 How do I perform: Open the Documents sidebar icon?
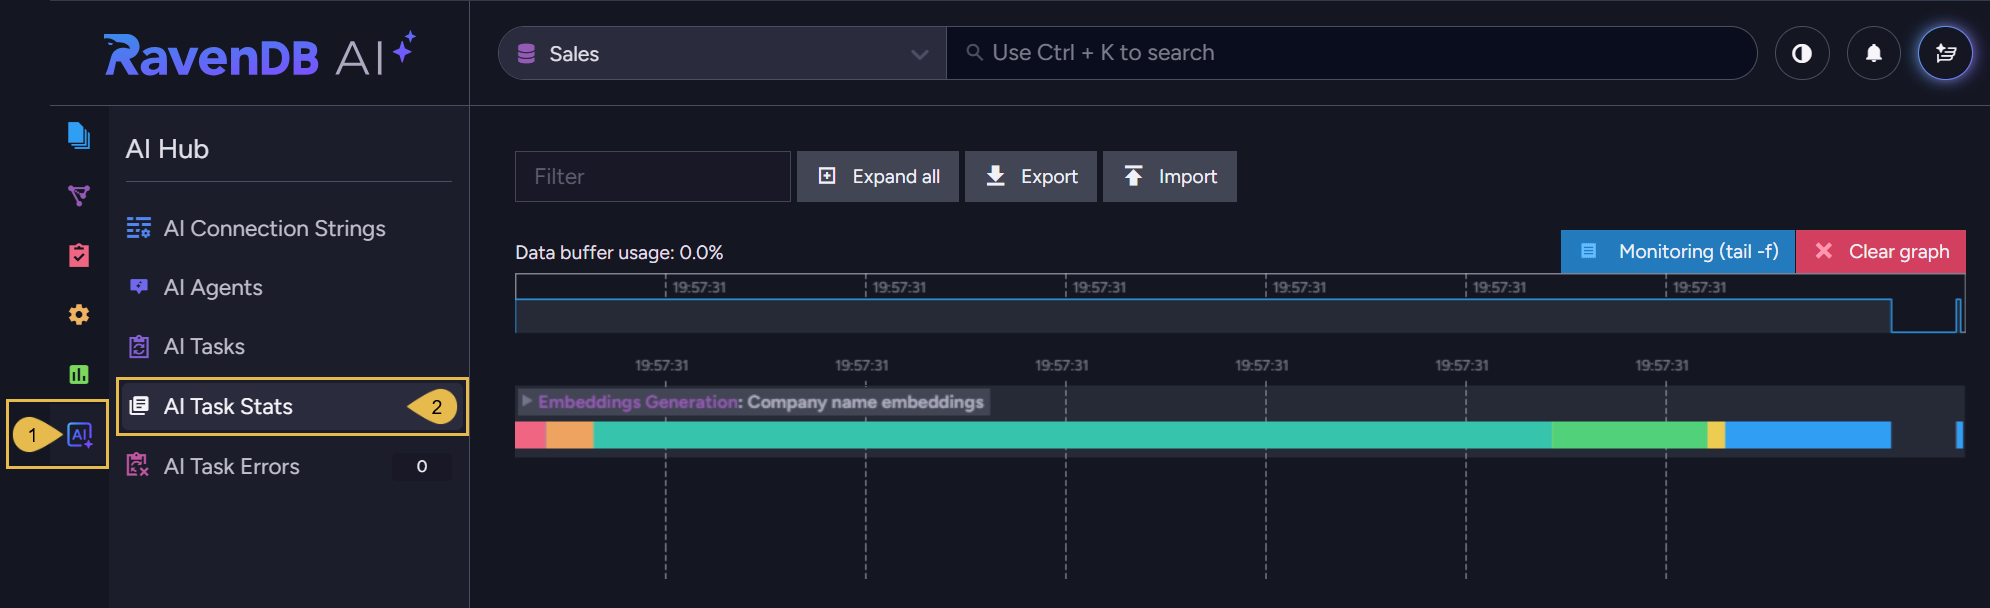pyautogui.click(x=79, y=135)
